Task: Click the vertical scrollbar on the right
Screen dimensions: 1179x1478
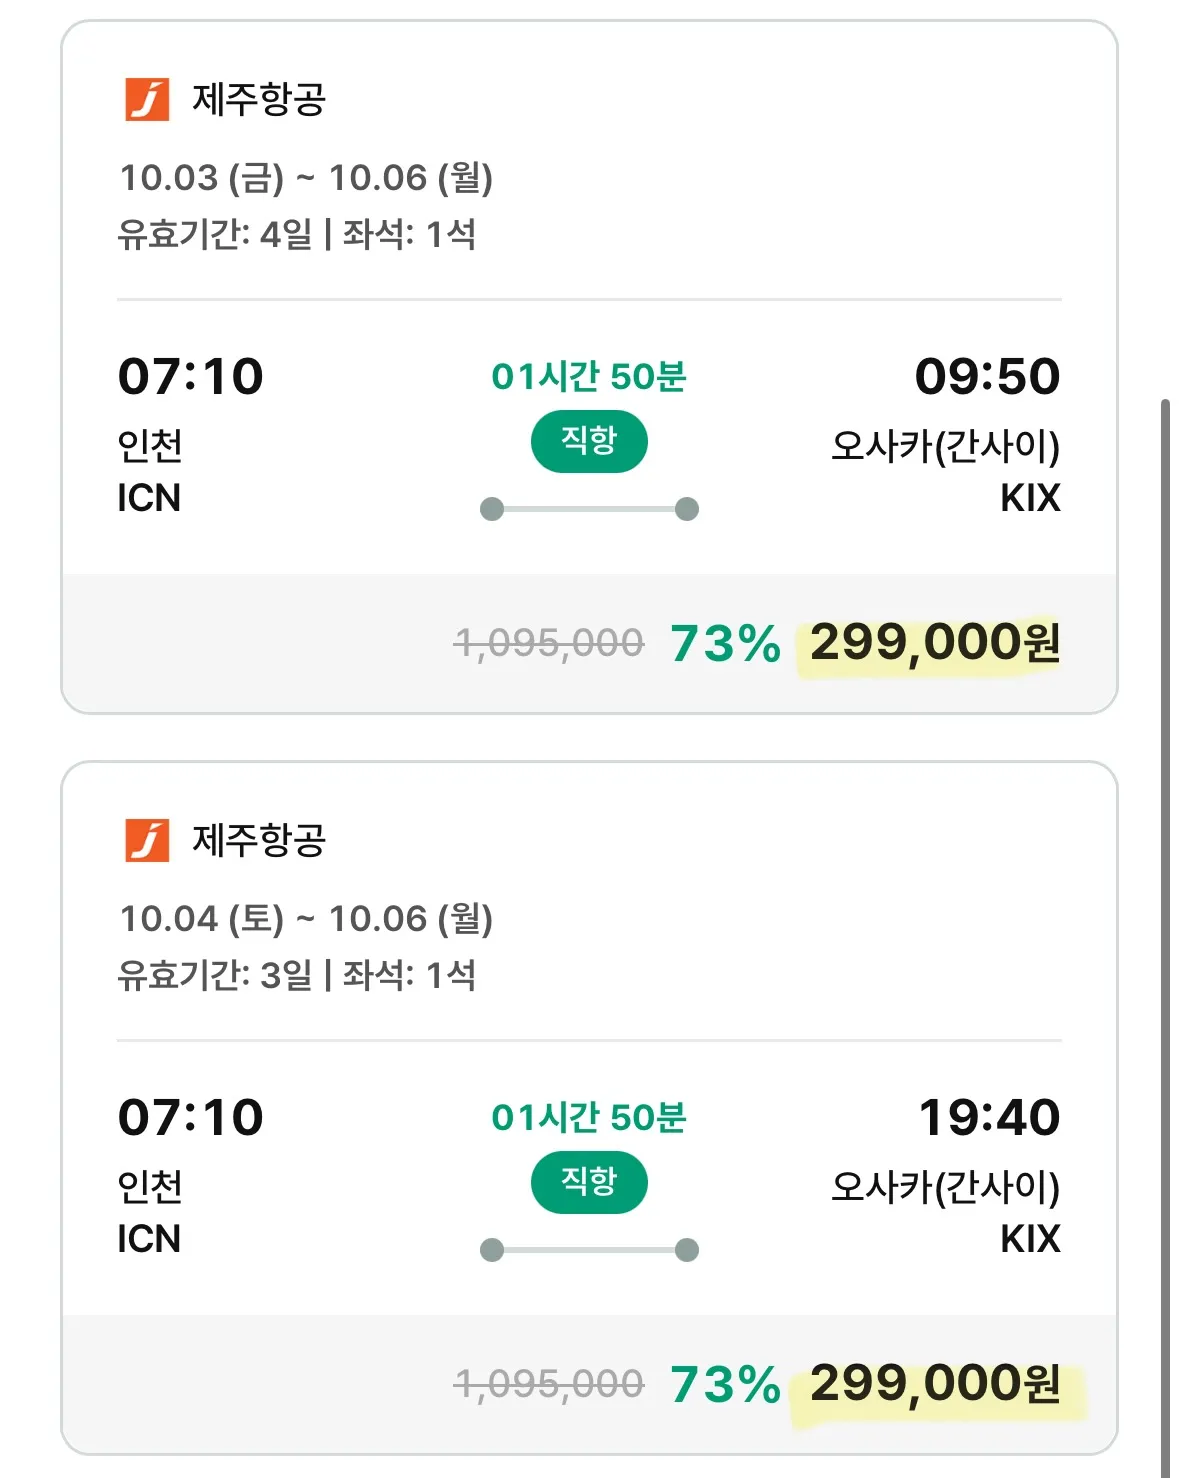Action: pyautogui.click(x=1165, y=900)
